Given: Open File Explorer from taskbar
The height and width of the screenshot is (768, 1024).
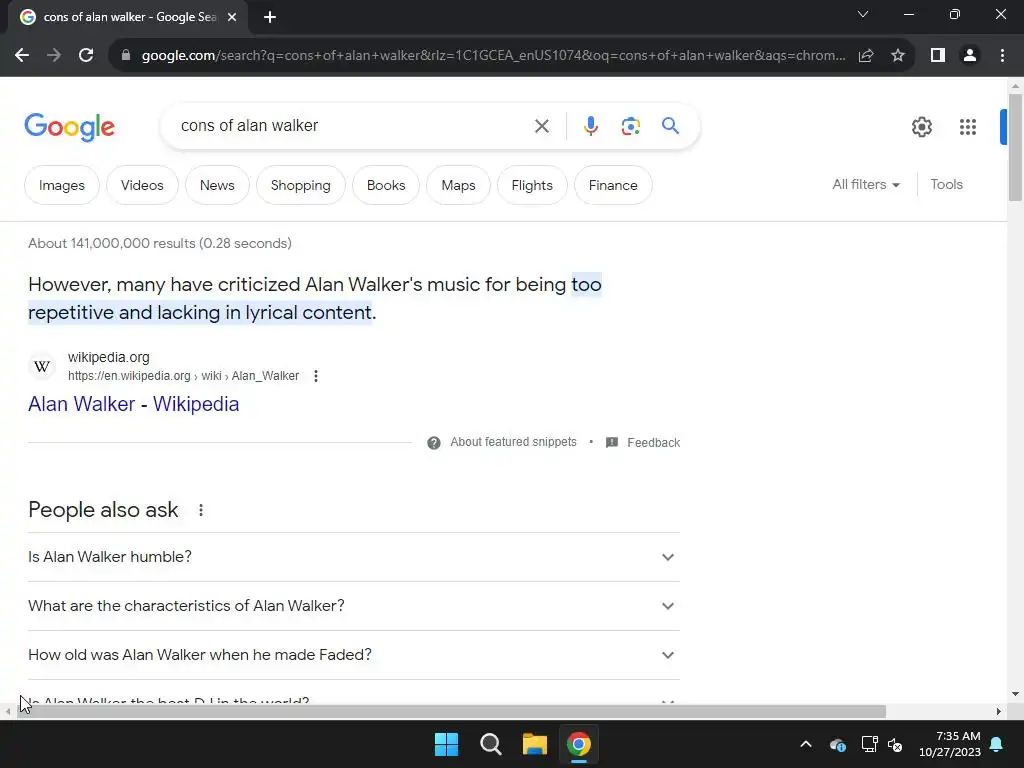Looking at the screenshot, I should 535,744.
